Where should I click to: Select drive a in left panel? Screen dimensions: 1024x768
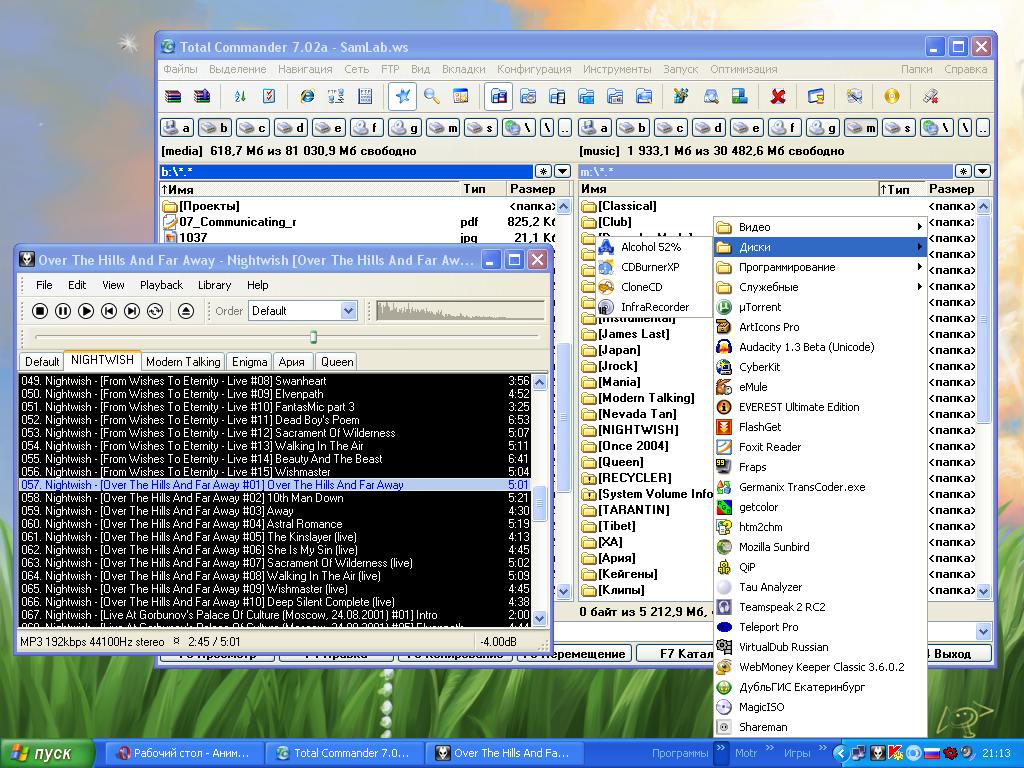(x=178, y=127)
